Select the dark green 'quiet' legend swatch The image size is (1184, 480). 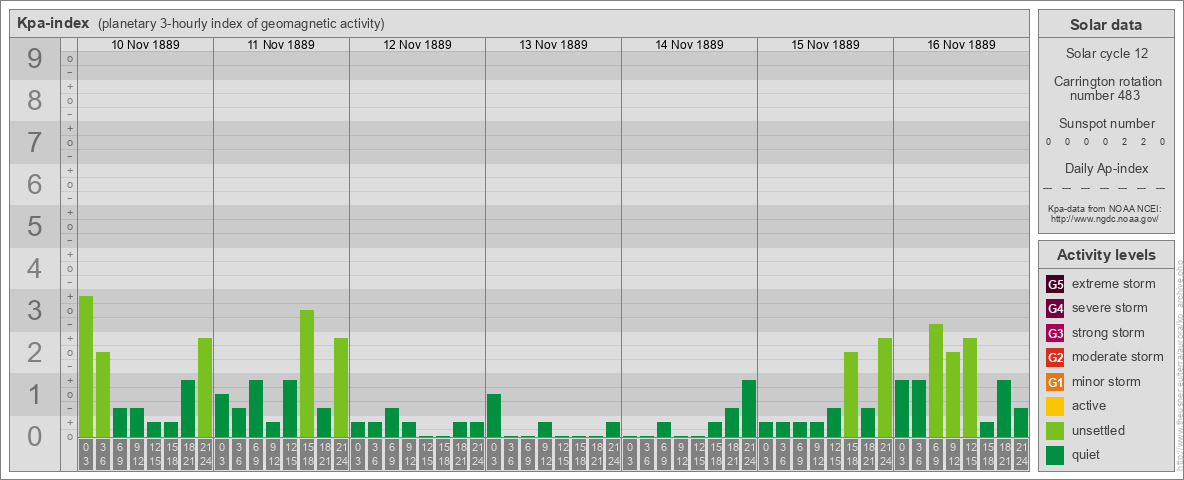[1055, 454]
